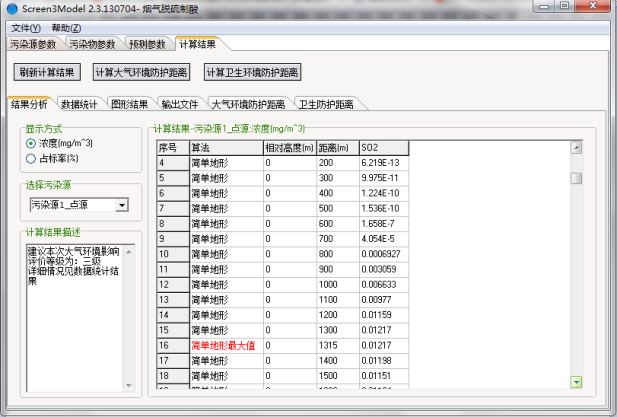This screenshot has width=617, height=417.
Task: Click green down arrow of results table scrollbar
Action: (x=576, y=382)
